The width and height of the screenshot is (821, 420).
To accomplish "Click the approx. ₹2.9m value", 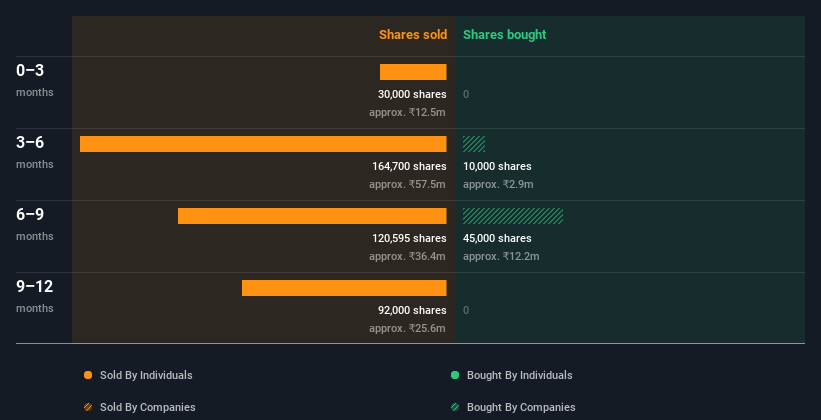I will click(498, 184).
